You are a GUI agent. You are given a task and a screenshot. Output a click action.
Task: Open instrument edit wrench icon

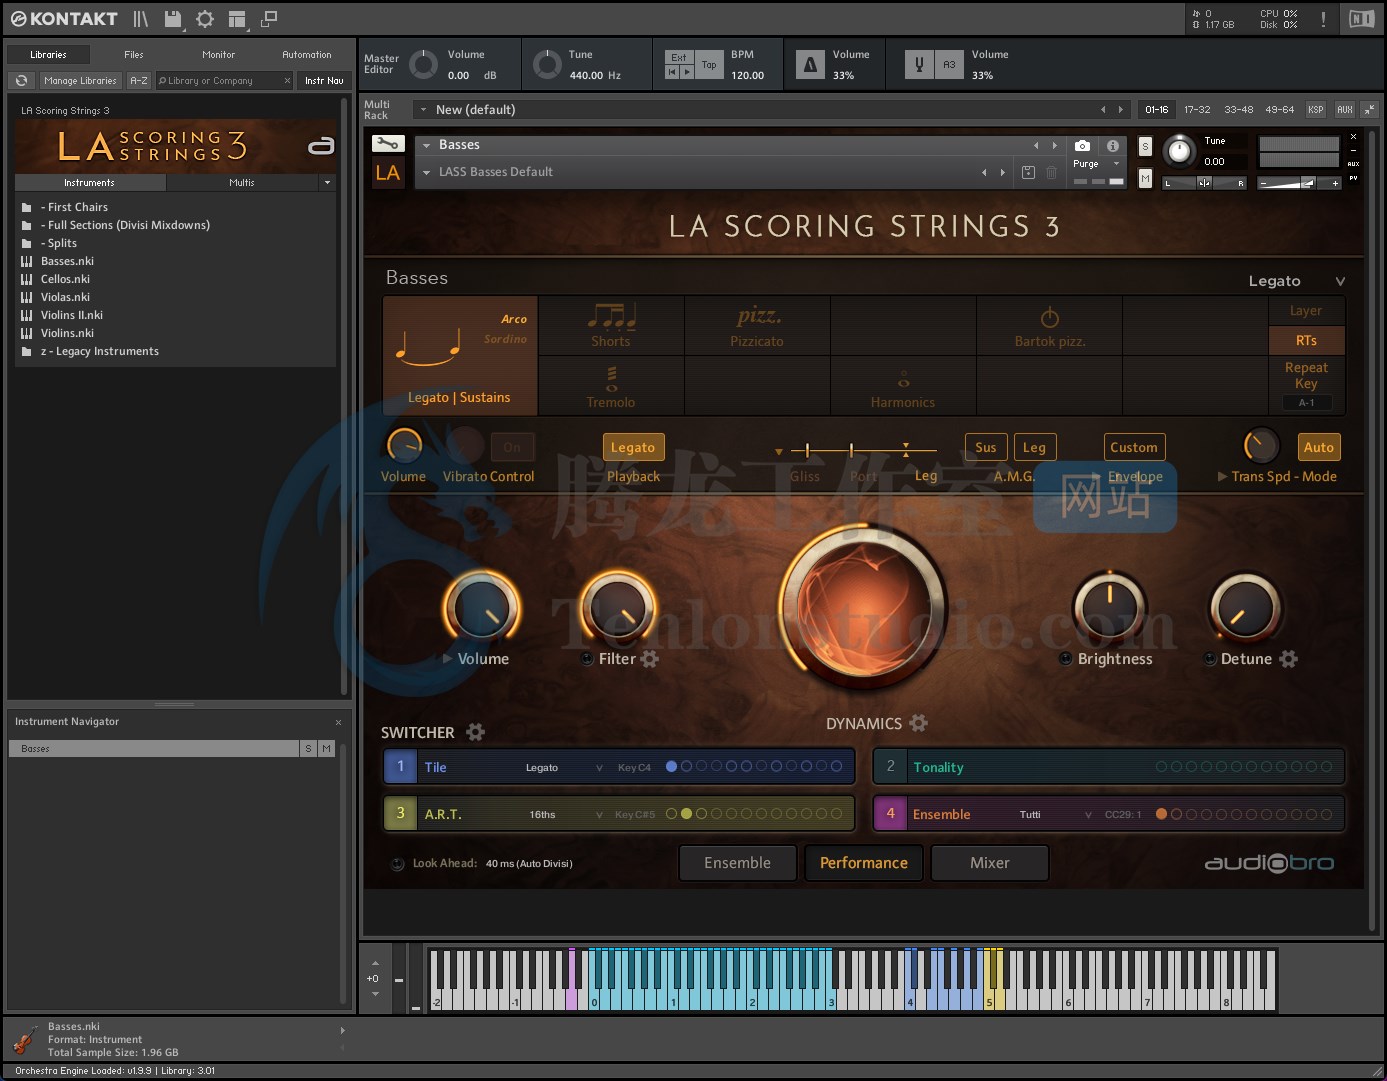pyautogui.click(x=388, y=144)
